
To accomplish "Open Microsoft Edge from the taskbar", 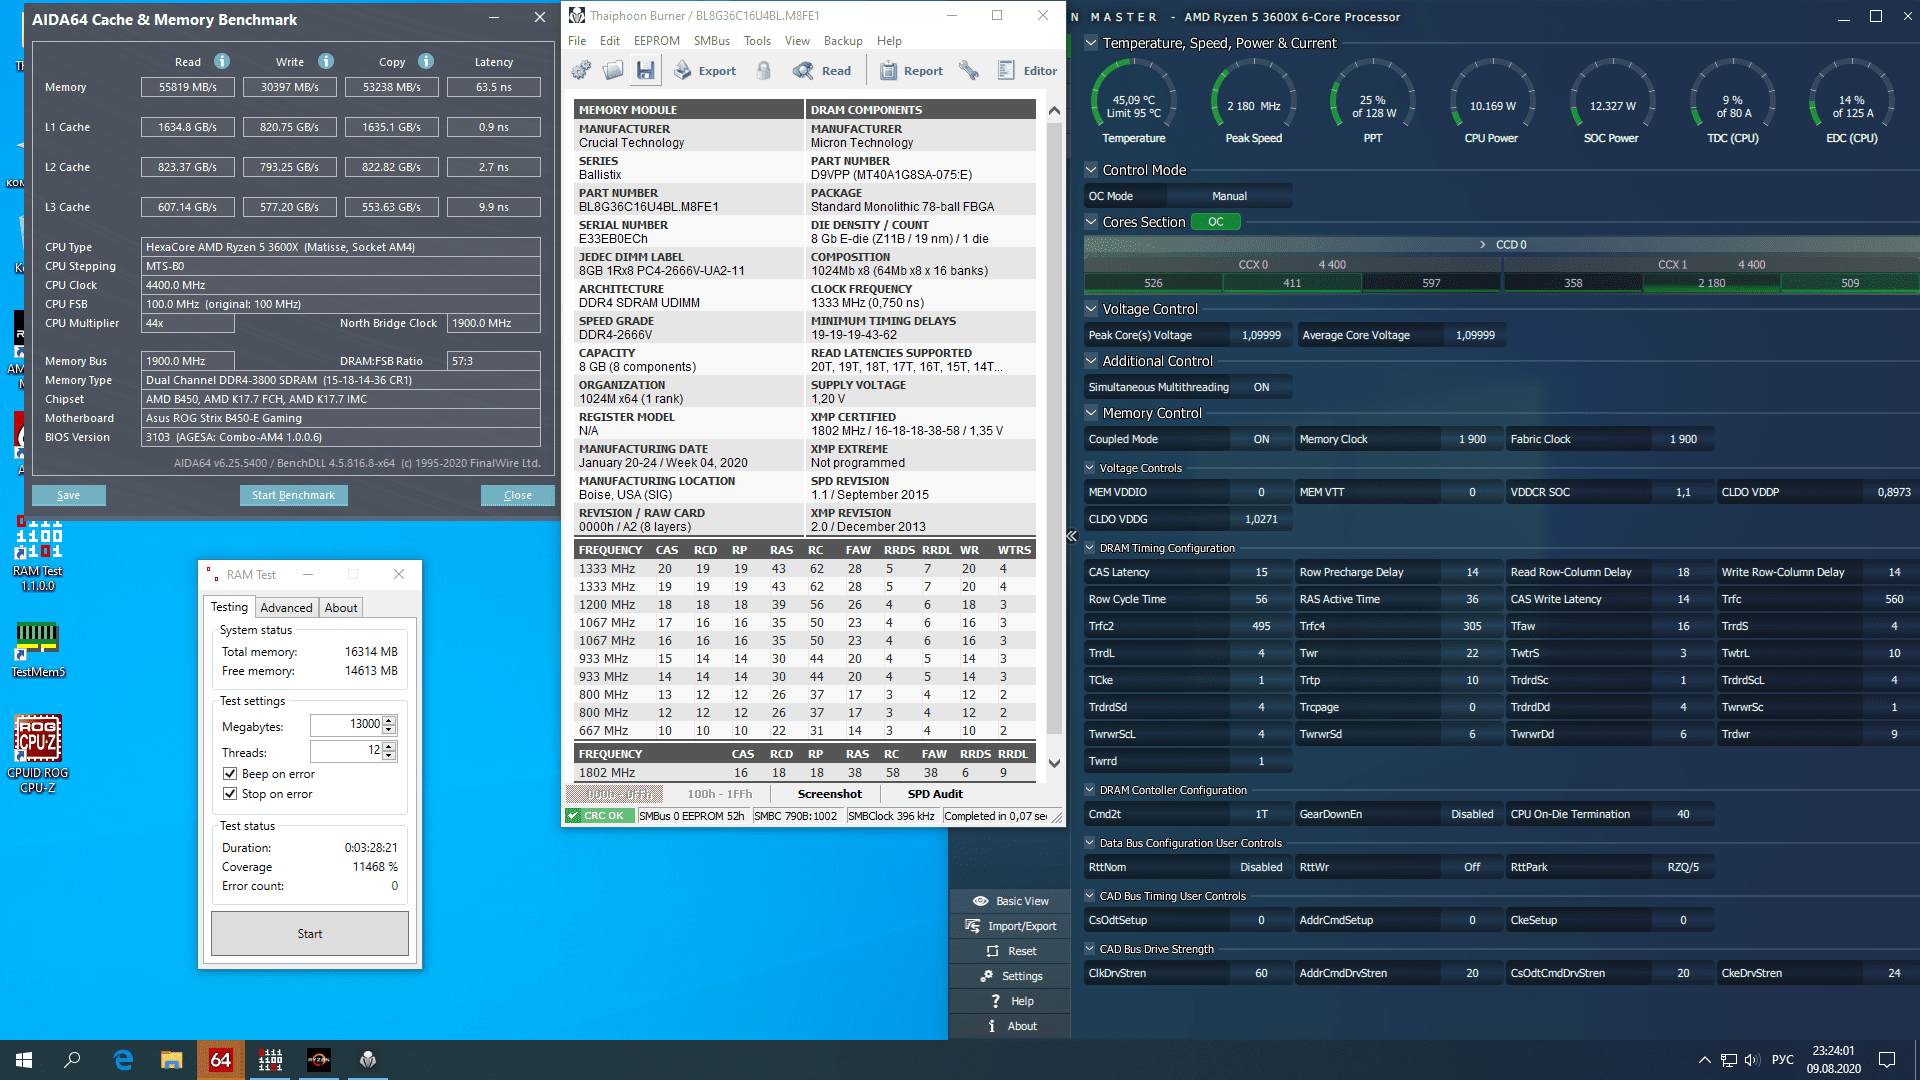I will pos(123,1060).
